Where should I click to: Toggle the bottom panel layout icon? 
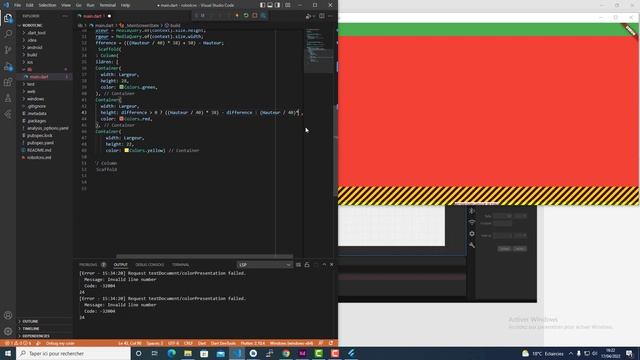click(x=270, y=5)
